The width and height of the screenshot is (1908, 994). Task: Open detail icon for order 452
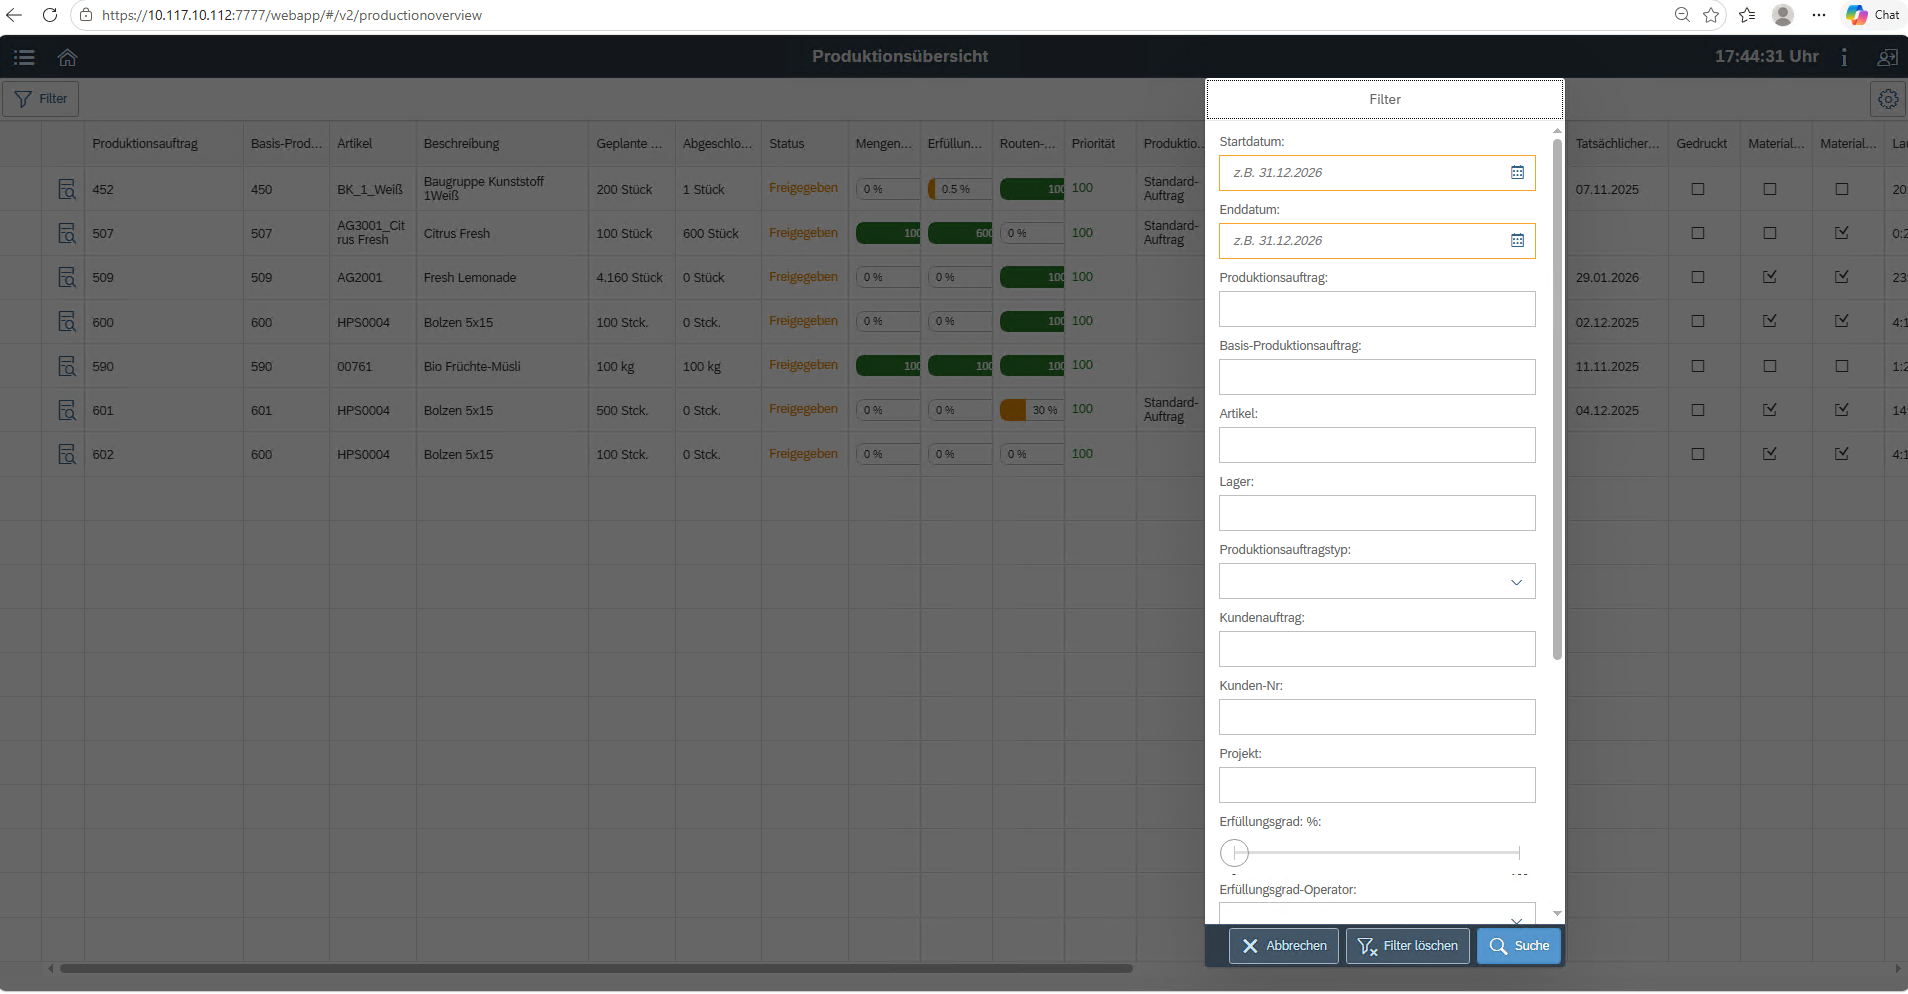pyautogui.click(x=67, y=189)
